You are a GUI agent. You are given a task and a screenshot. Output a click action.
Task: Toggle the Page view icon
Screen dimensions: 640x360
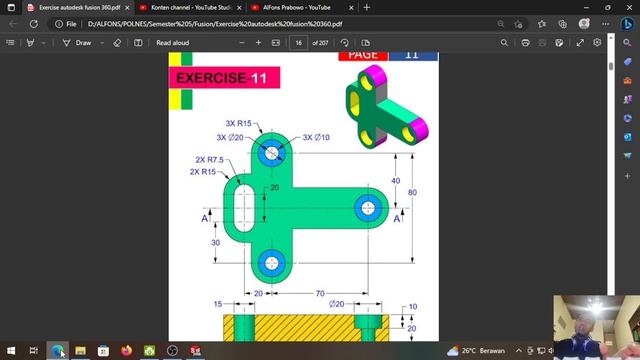click(366, 43)
